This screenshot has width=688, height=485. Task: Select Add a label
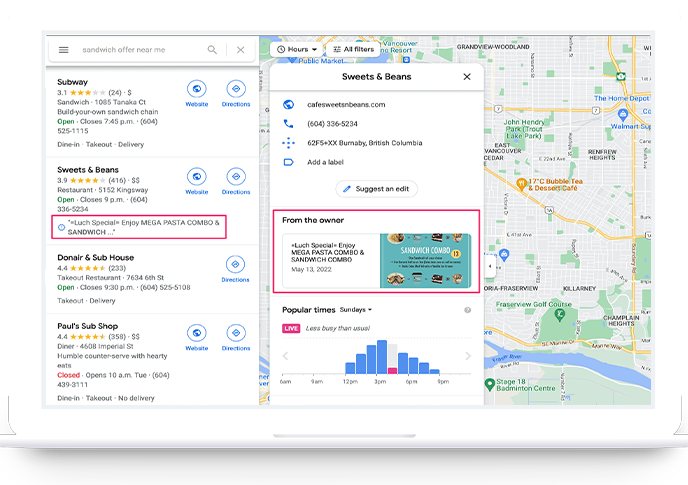point(325,162)
